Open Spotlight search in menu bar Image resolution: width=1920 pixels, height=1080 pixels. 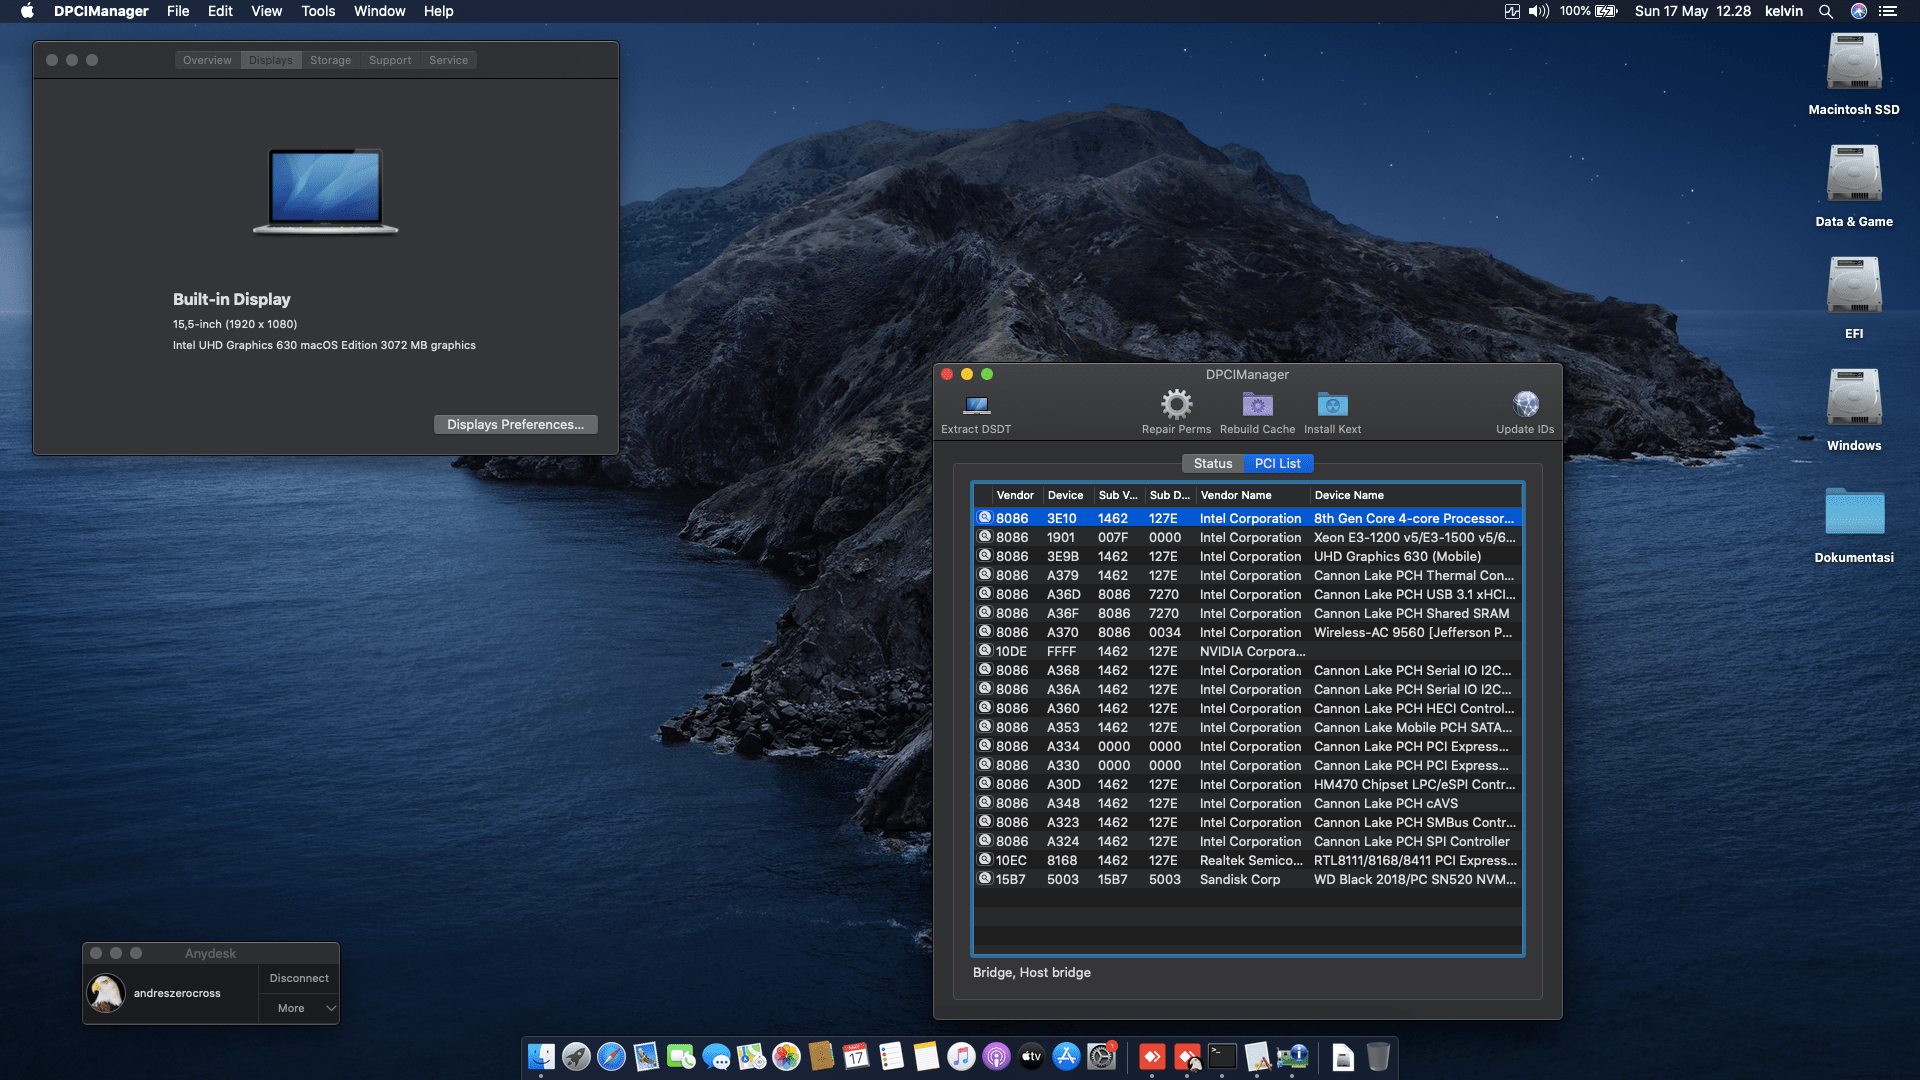pos(1825,11)
